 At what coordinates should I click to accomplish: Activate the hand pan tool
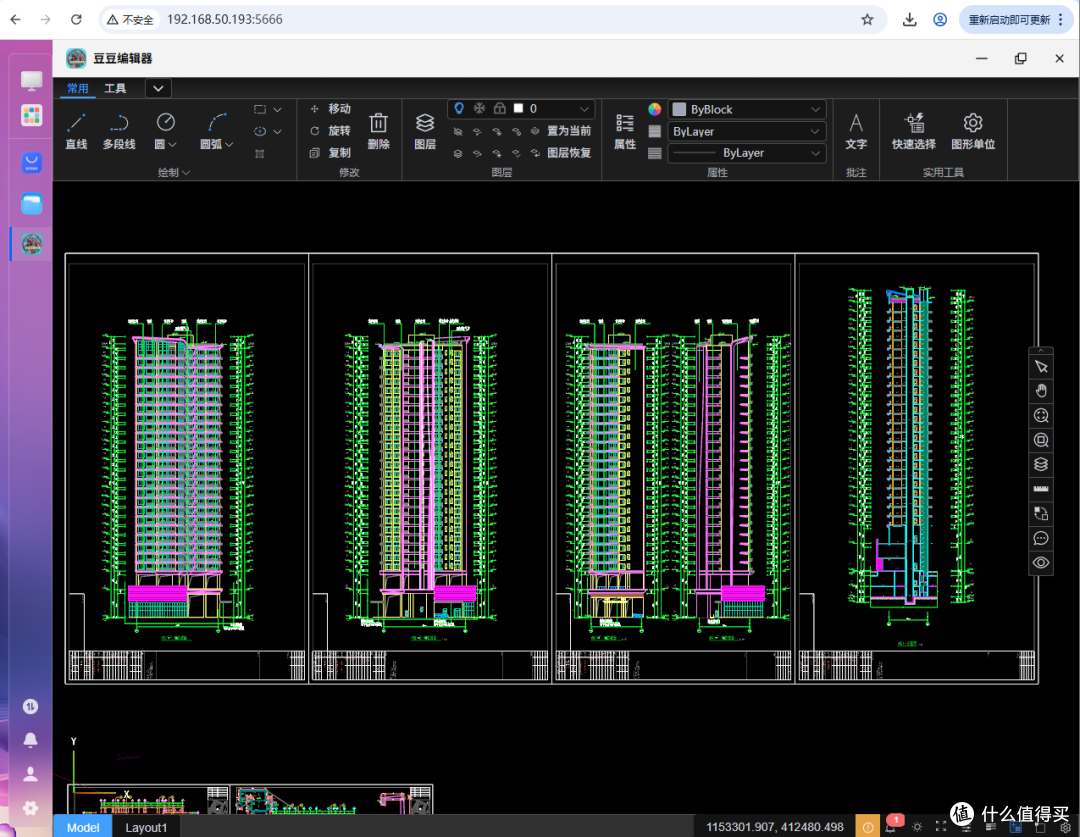[x=1041, y=391]
